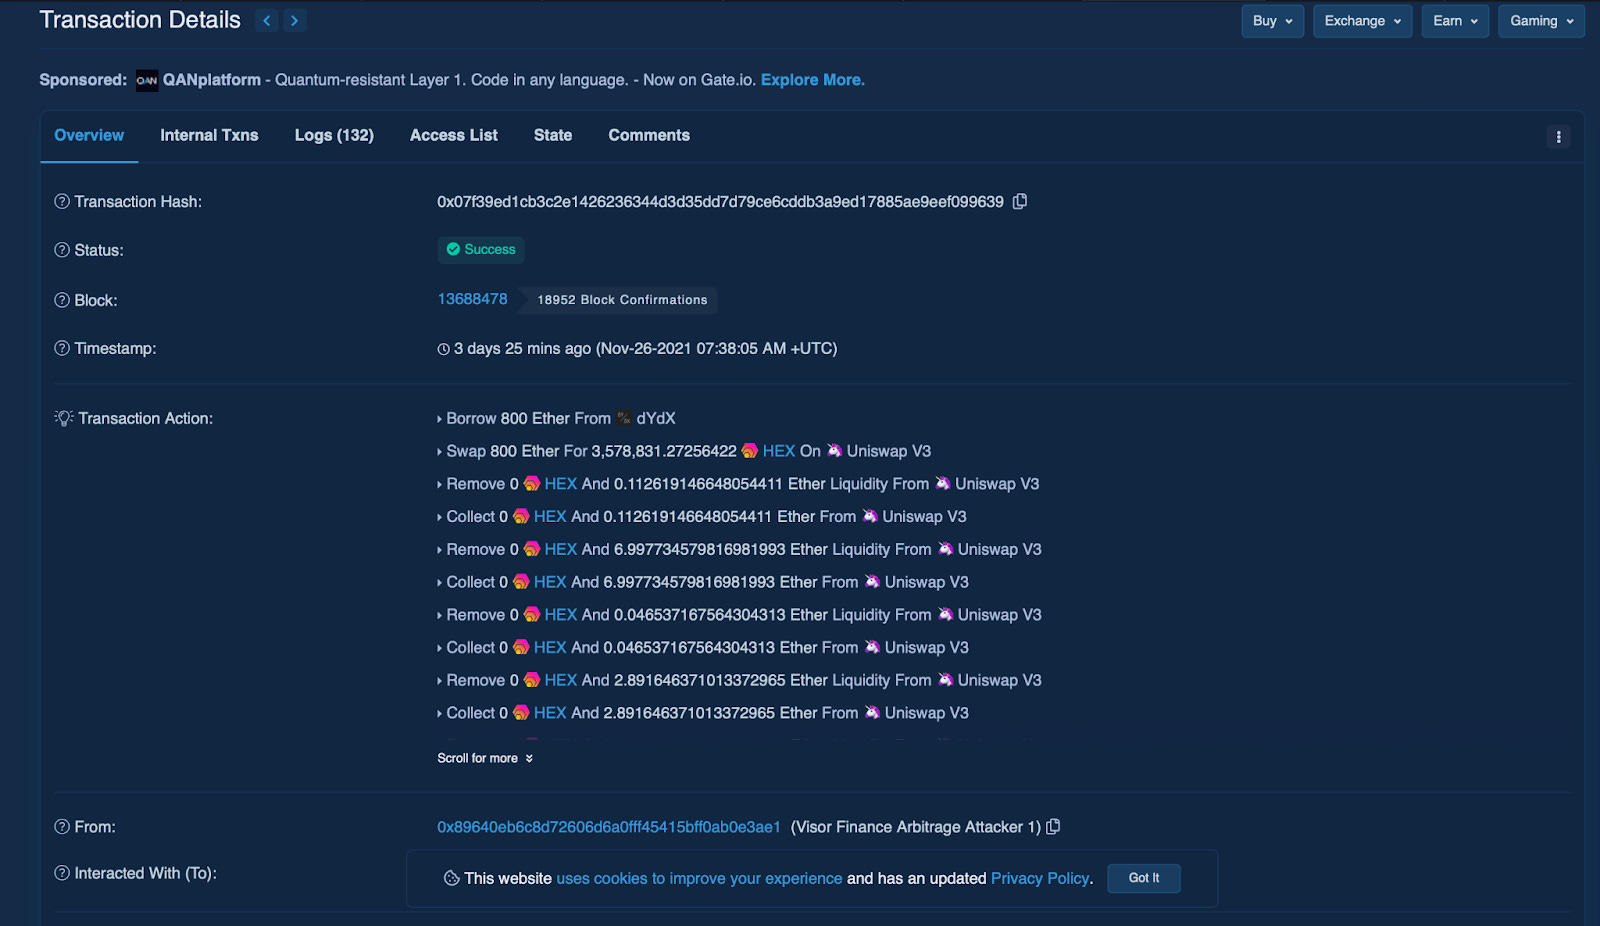Open the State tab
Image resolution: width=1600 pixels, height=926 pixels.
click(x=553, y=136)
